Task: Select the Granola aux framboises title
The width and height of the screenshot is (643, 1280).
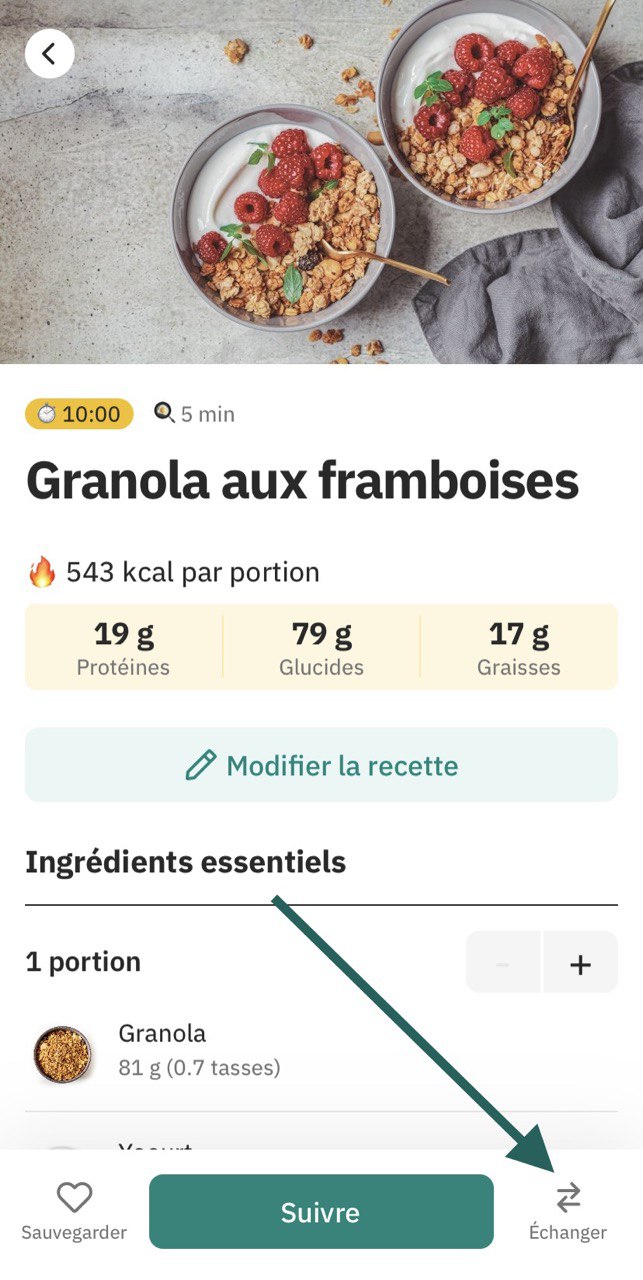Action: [x=304, y=481]
